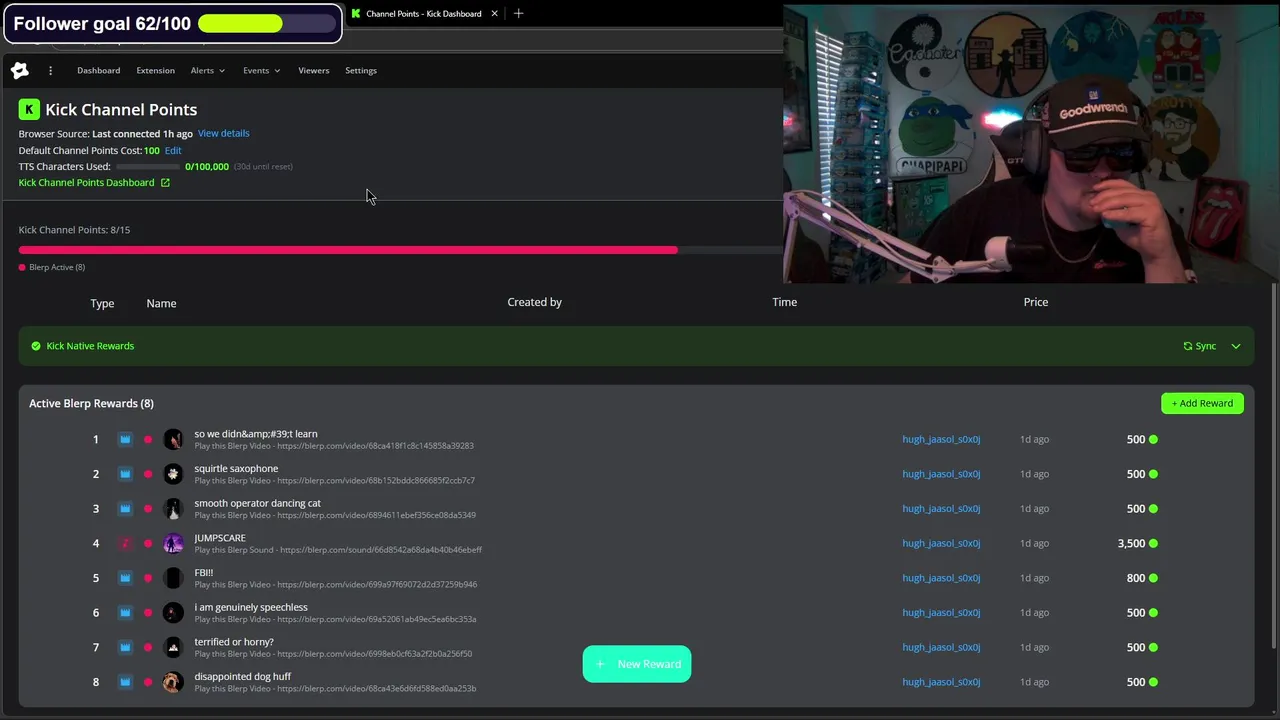Click the Created by column header

click(534, 302)
